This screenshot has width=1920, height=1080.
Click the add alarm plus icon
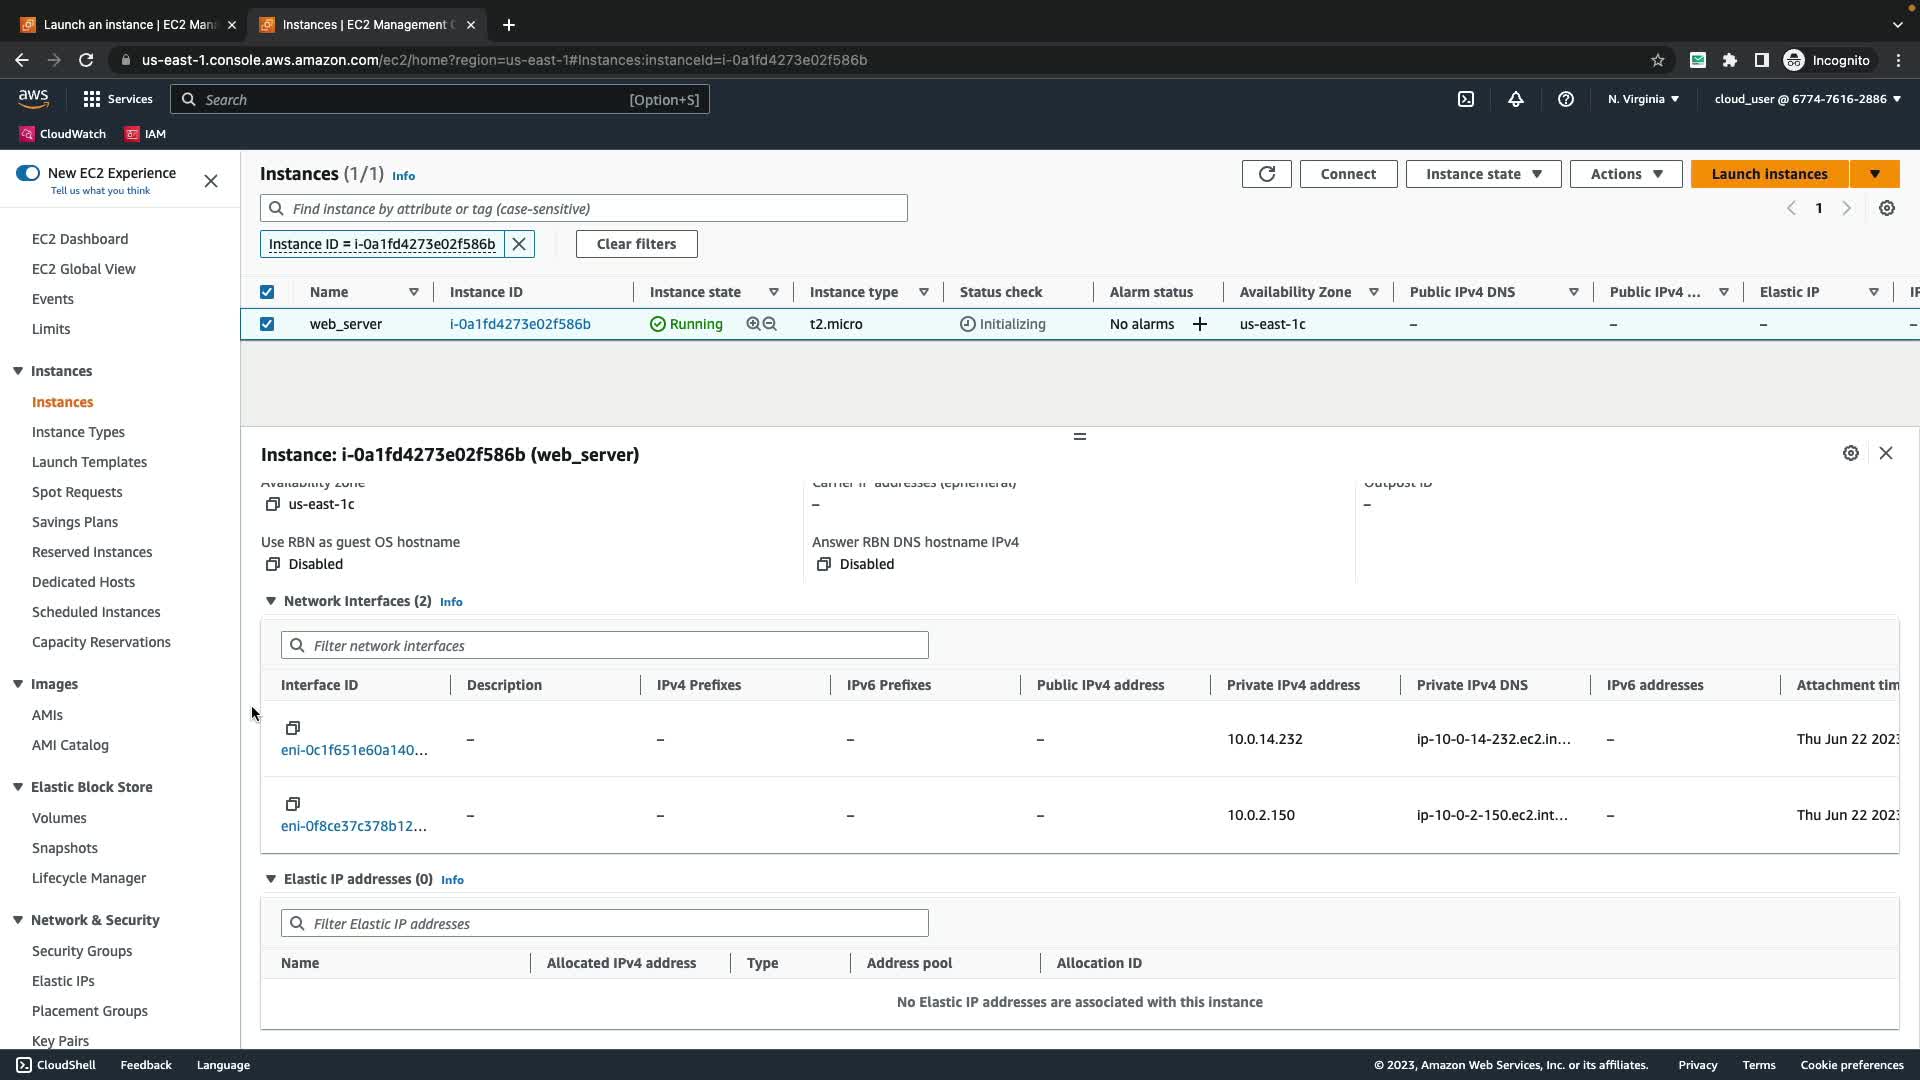tap(1199, 324)
